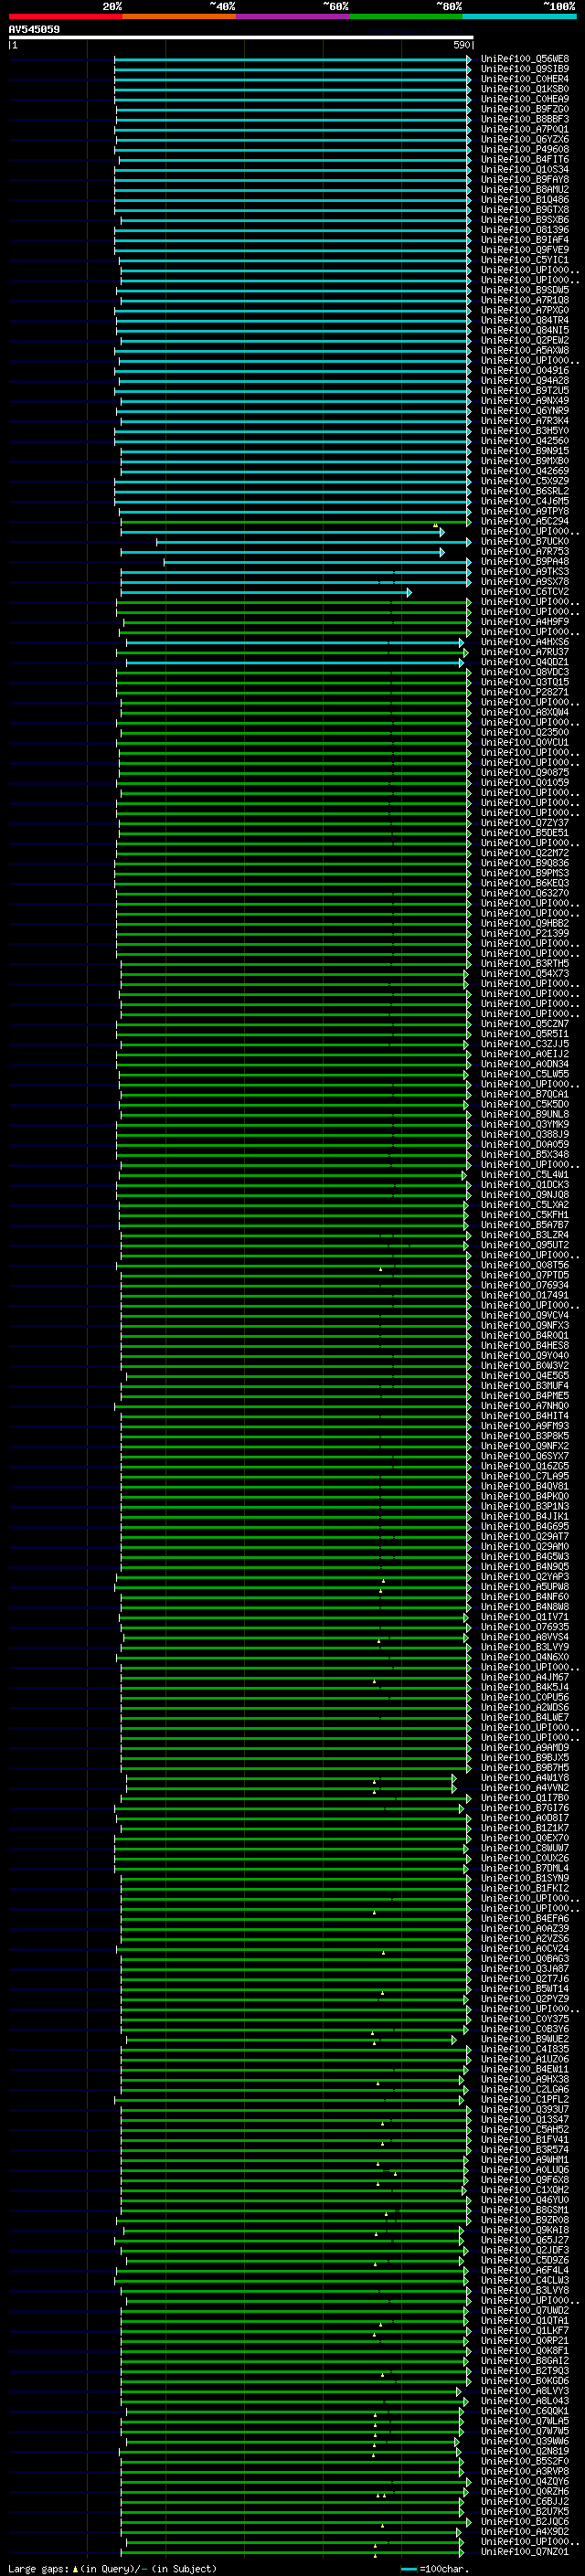
Task: Click the cyan bar of UniRef100_C6TCV2
Action: click(x=266, y=592)
